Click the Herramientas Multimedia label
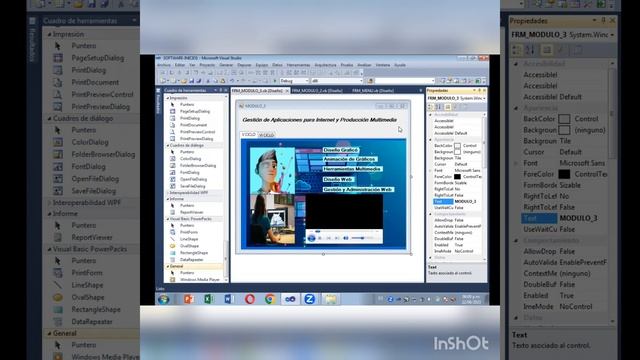 [x=352, y=169]
